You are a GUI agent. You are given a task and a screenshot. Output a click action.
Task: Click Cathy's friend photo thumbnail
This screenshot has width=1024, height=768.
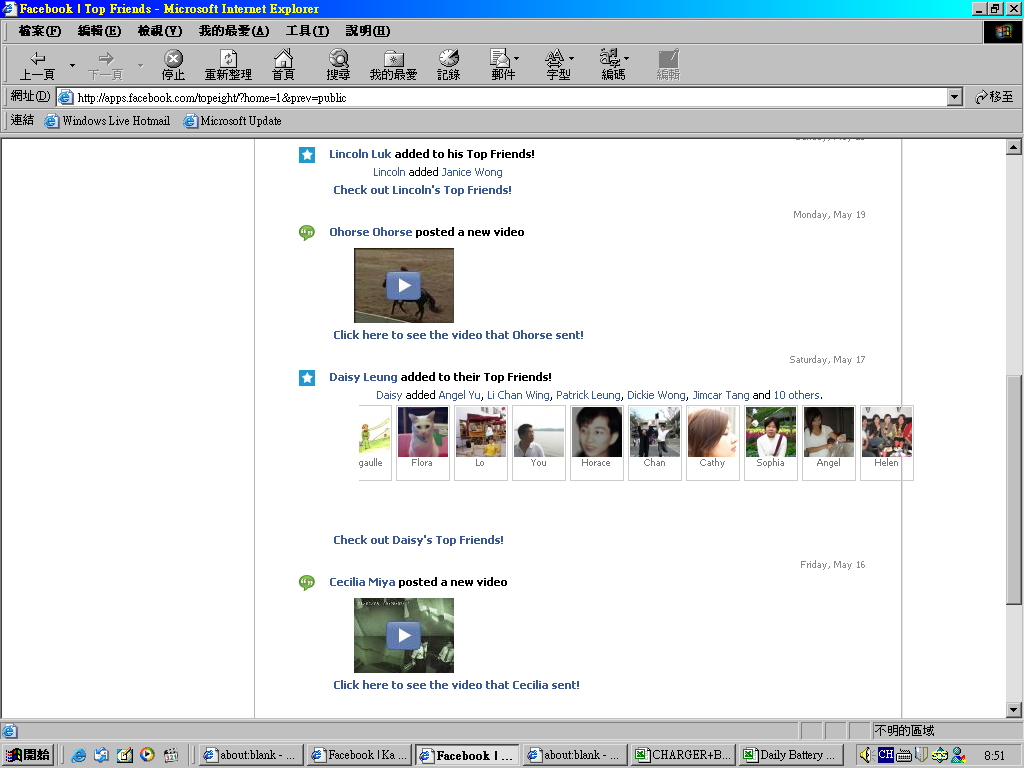(713, 432)
